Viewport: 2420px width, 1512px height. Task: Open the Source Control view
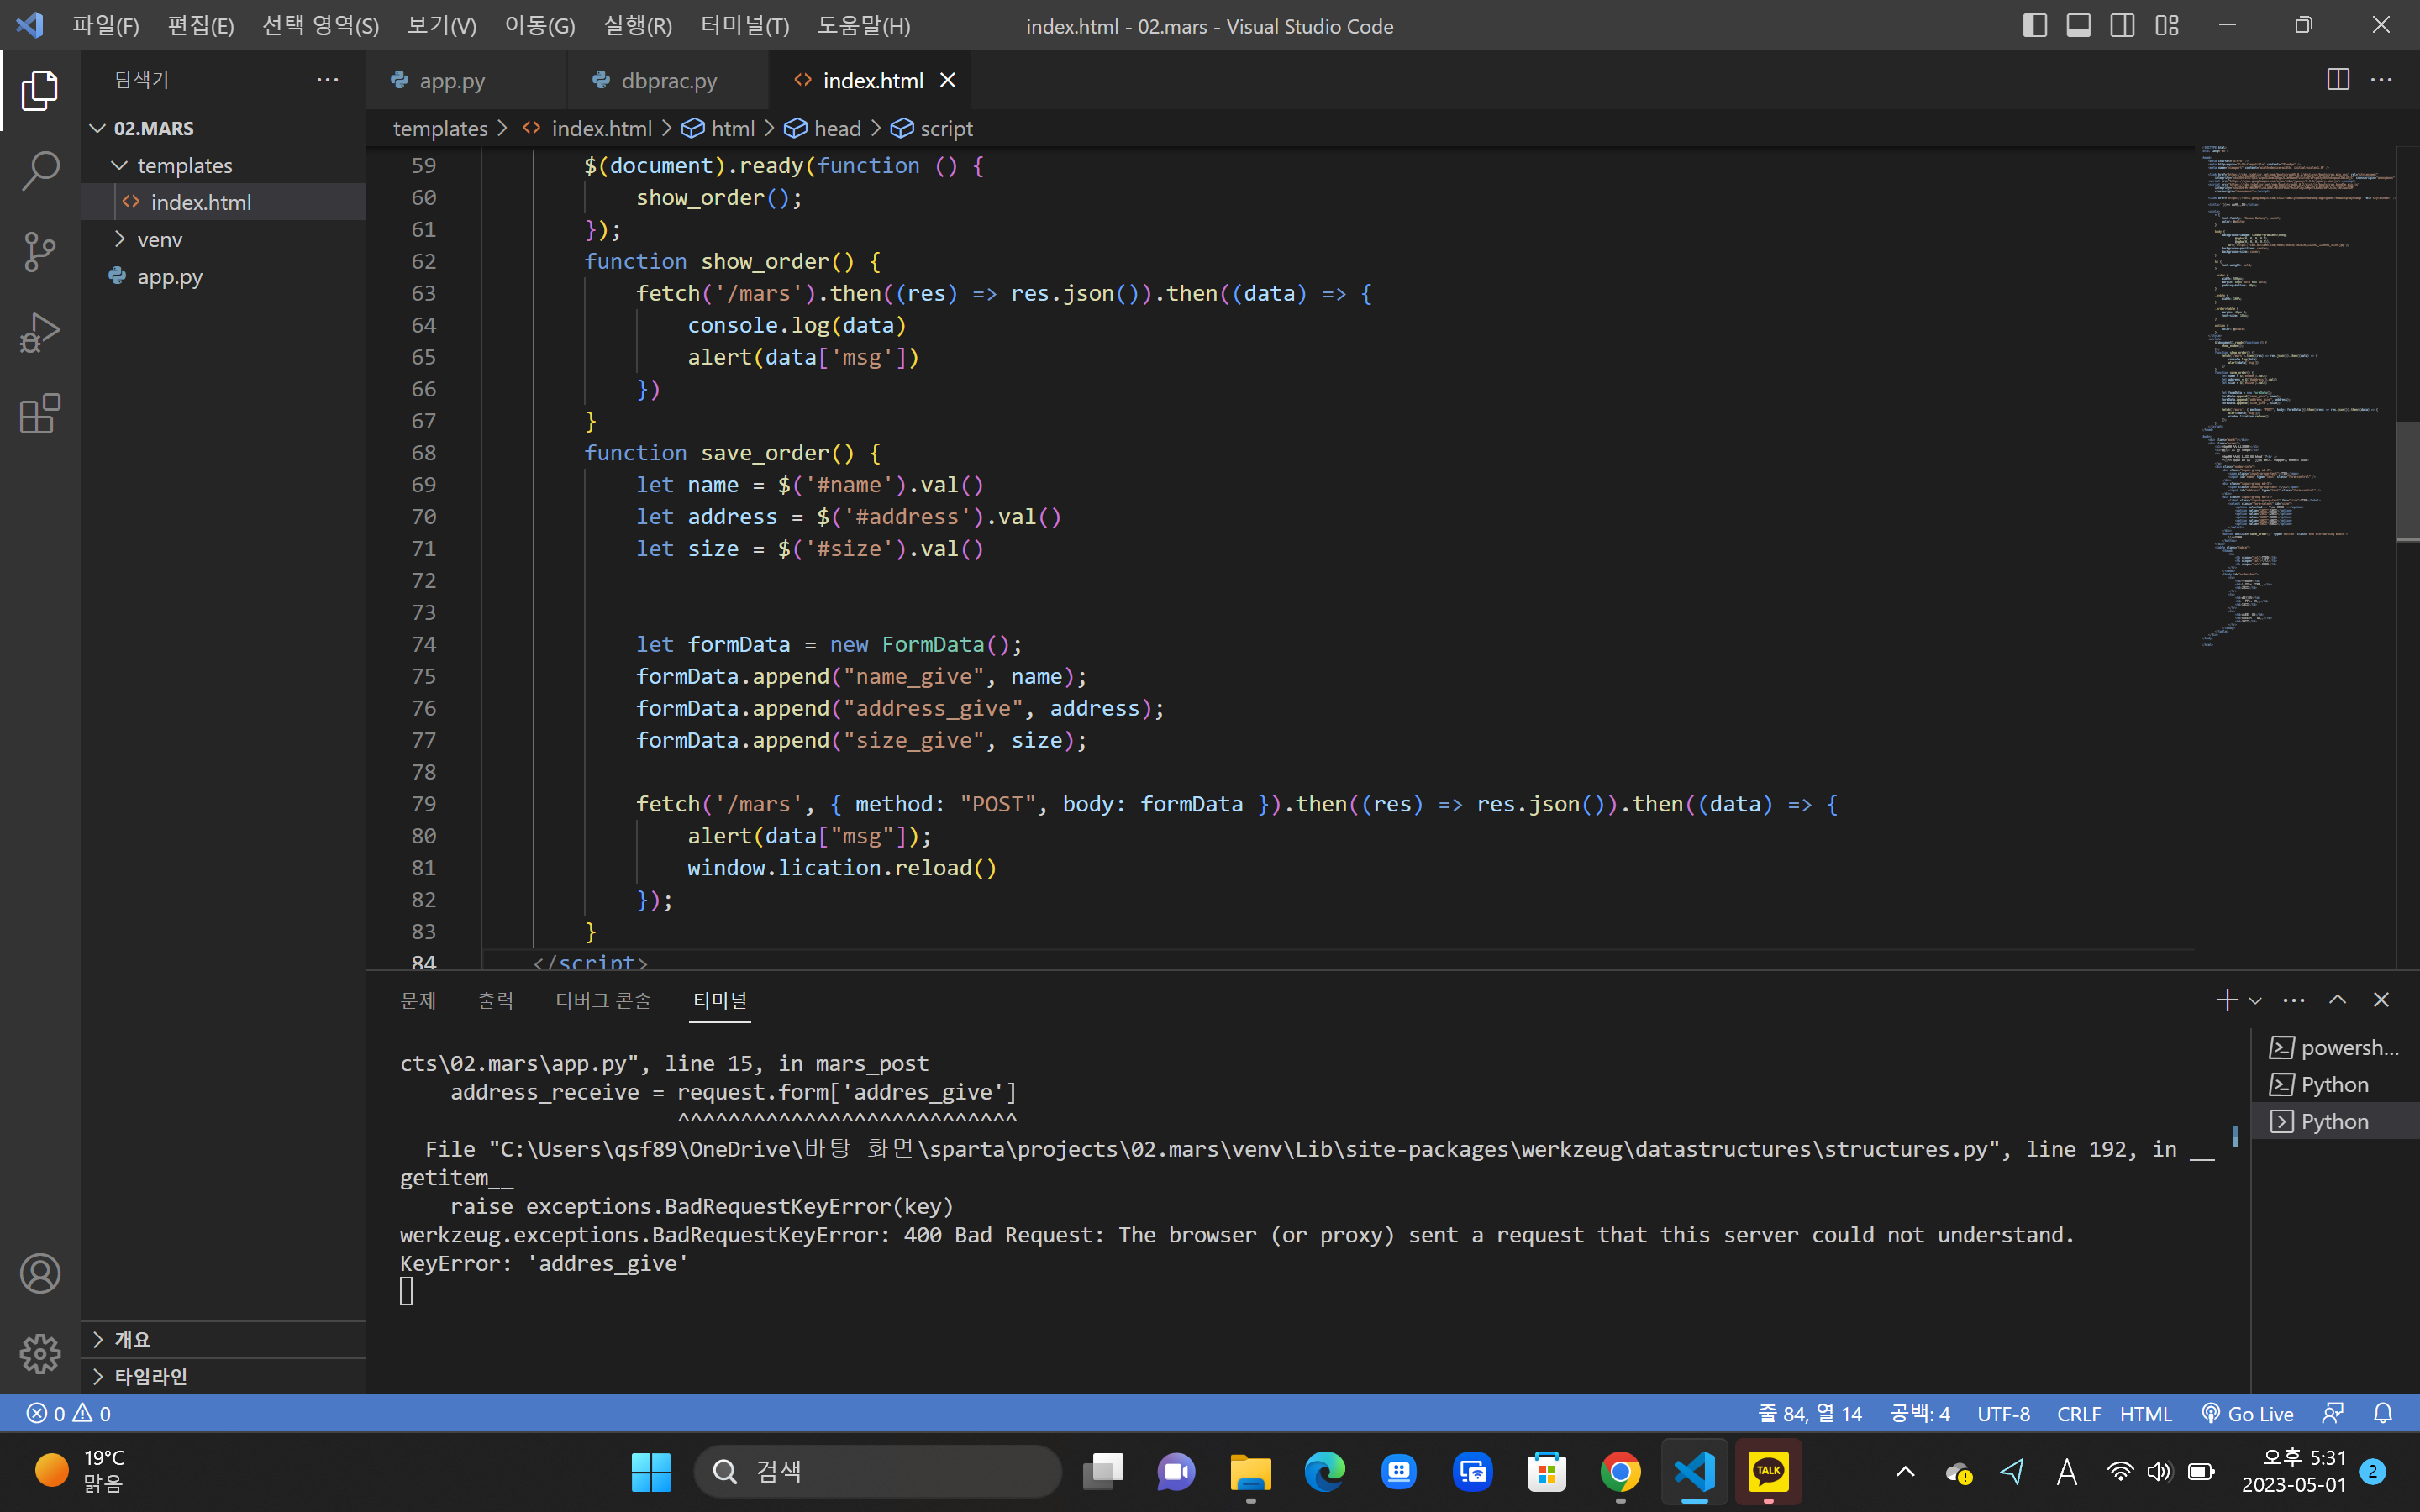40,252
